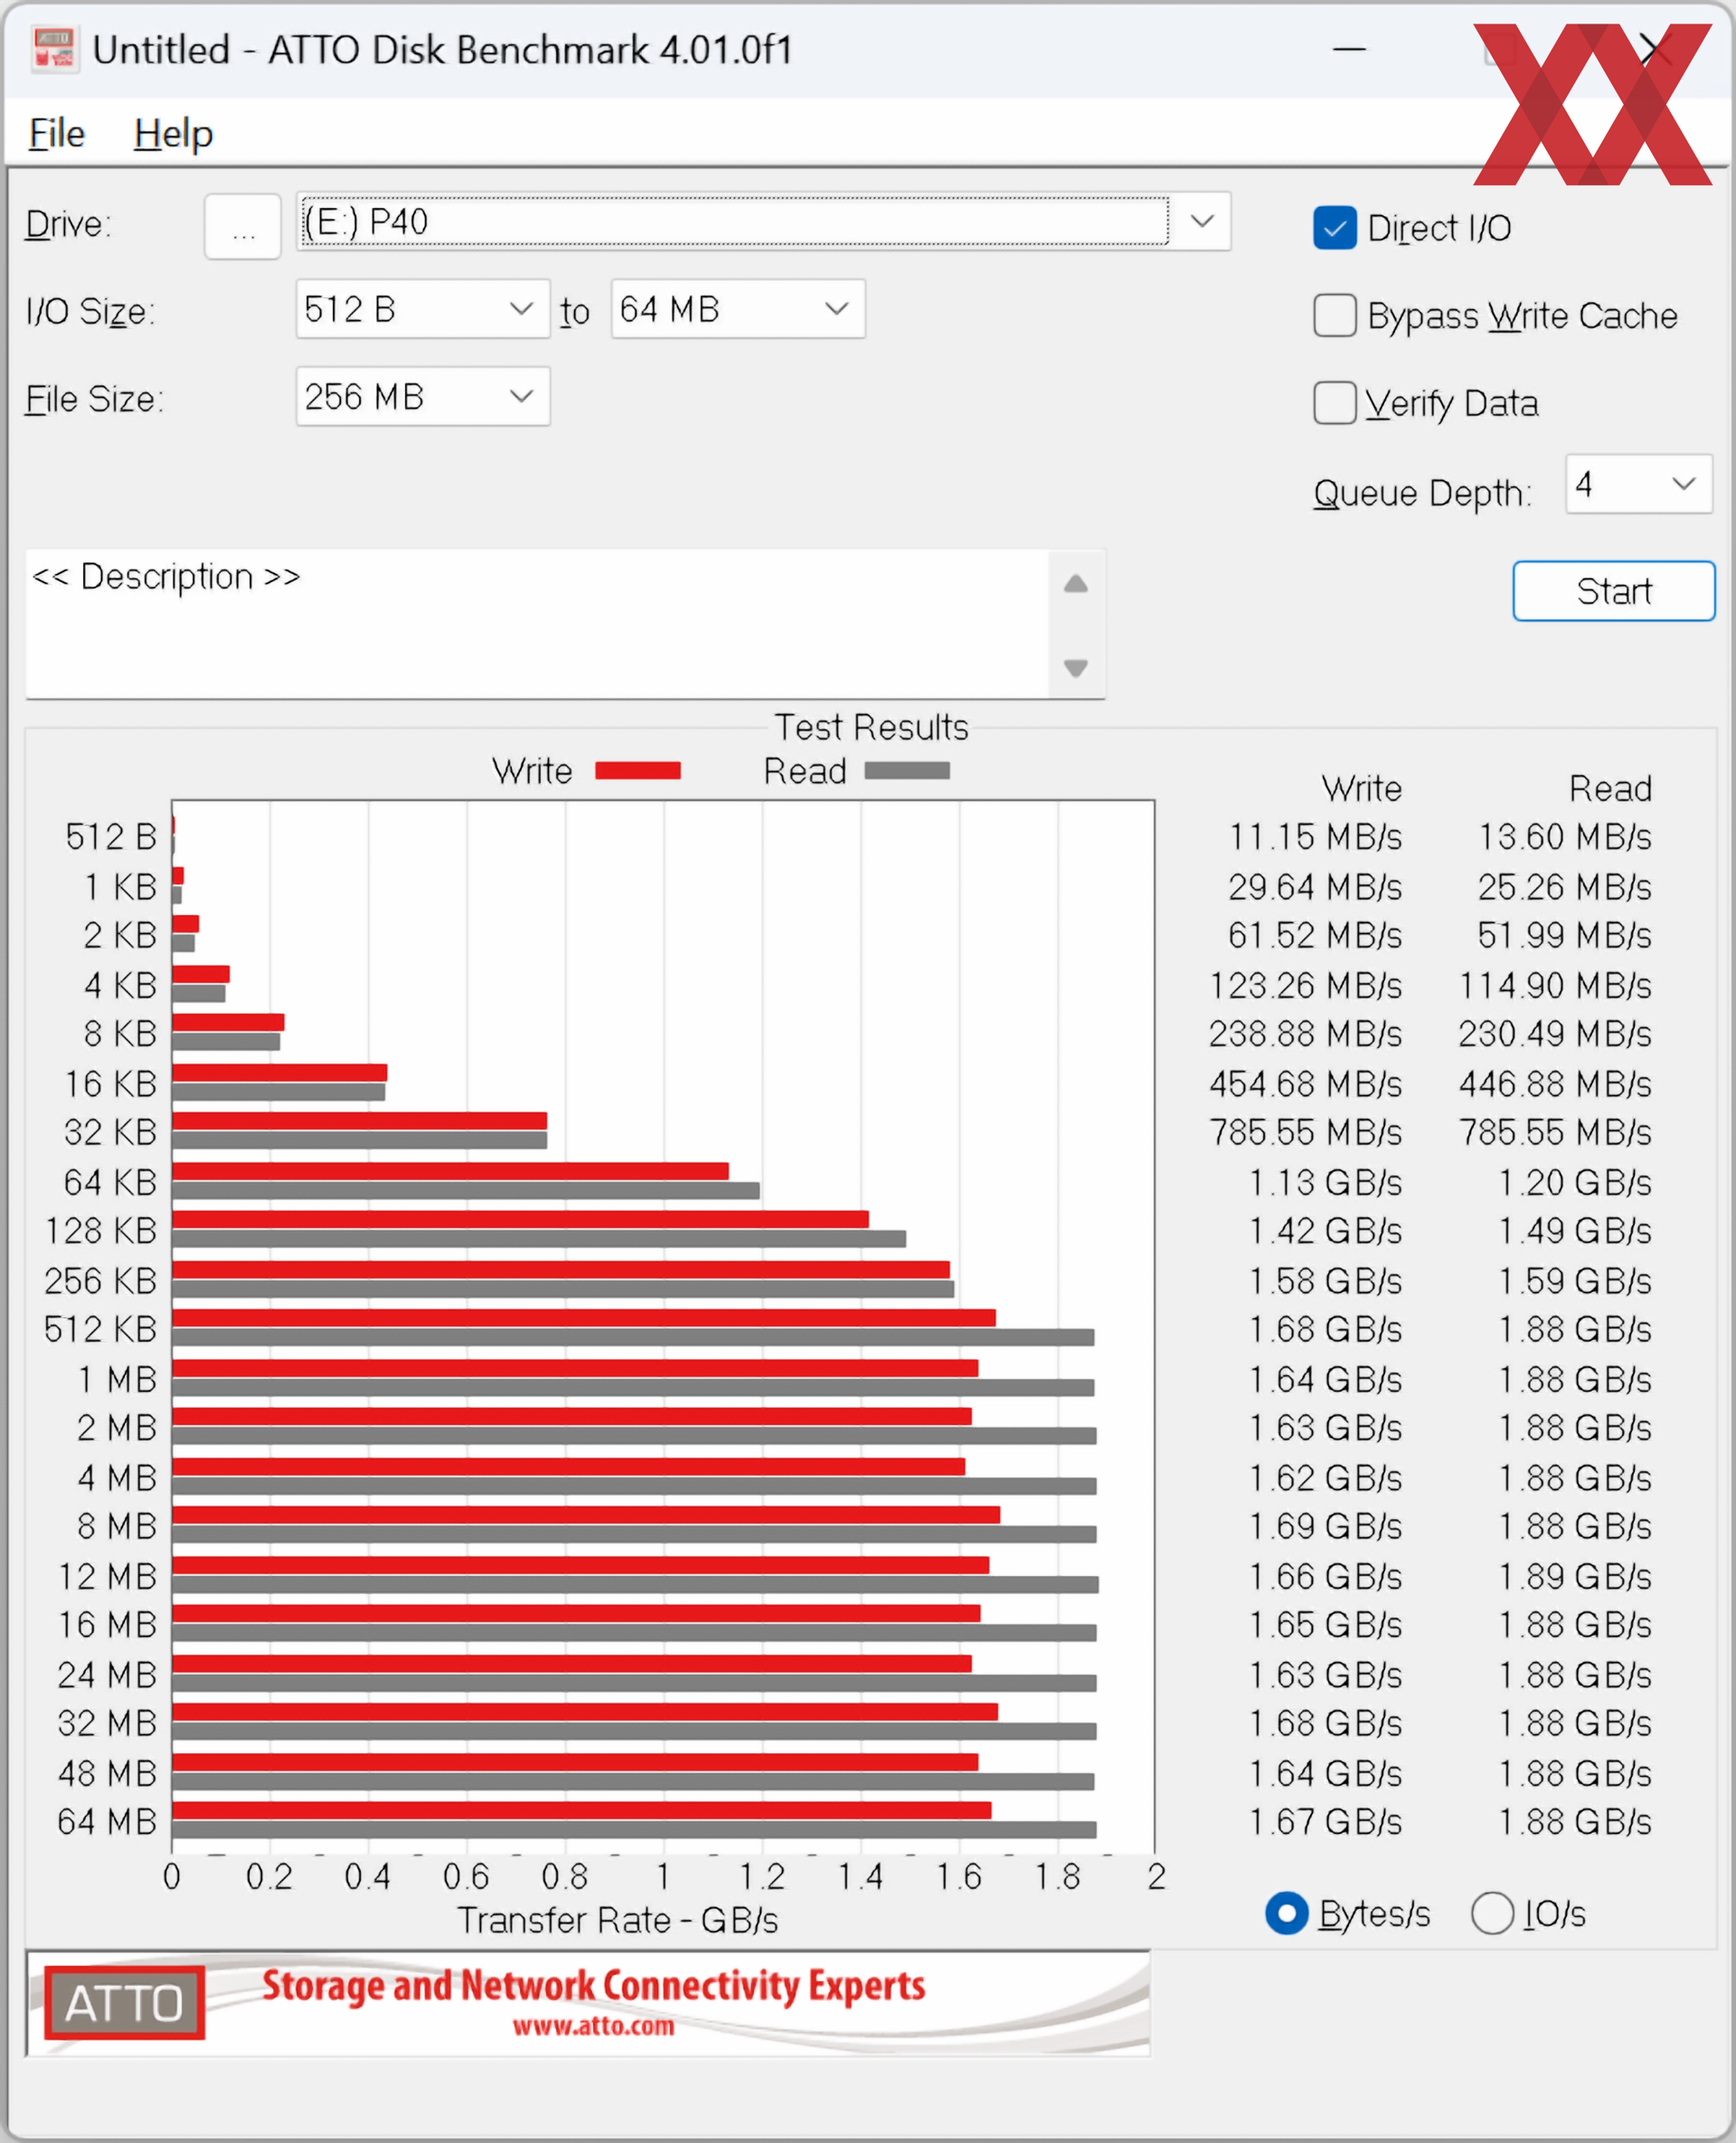
Task: Click the description scroll down arrow
Action: point(1075,667)
